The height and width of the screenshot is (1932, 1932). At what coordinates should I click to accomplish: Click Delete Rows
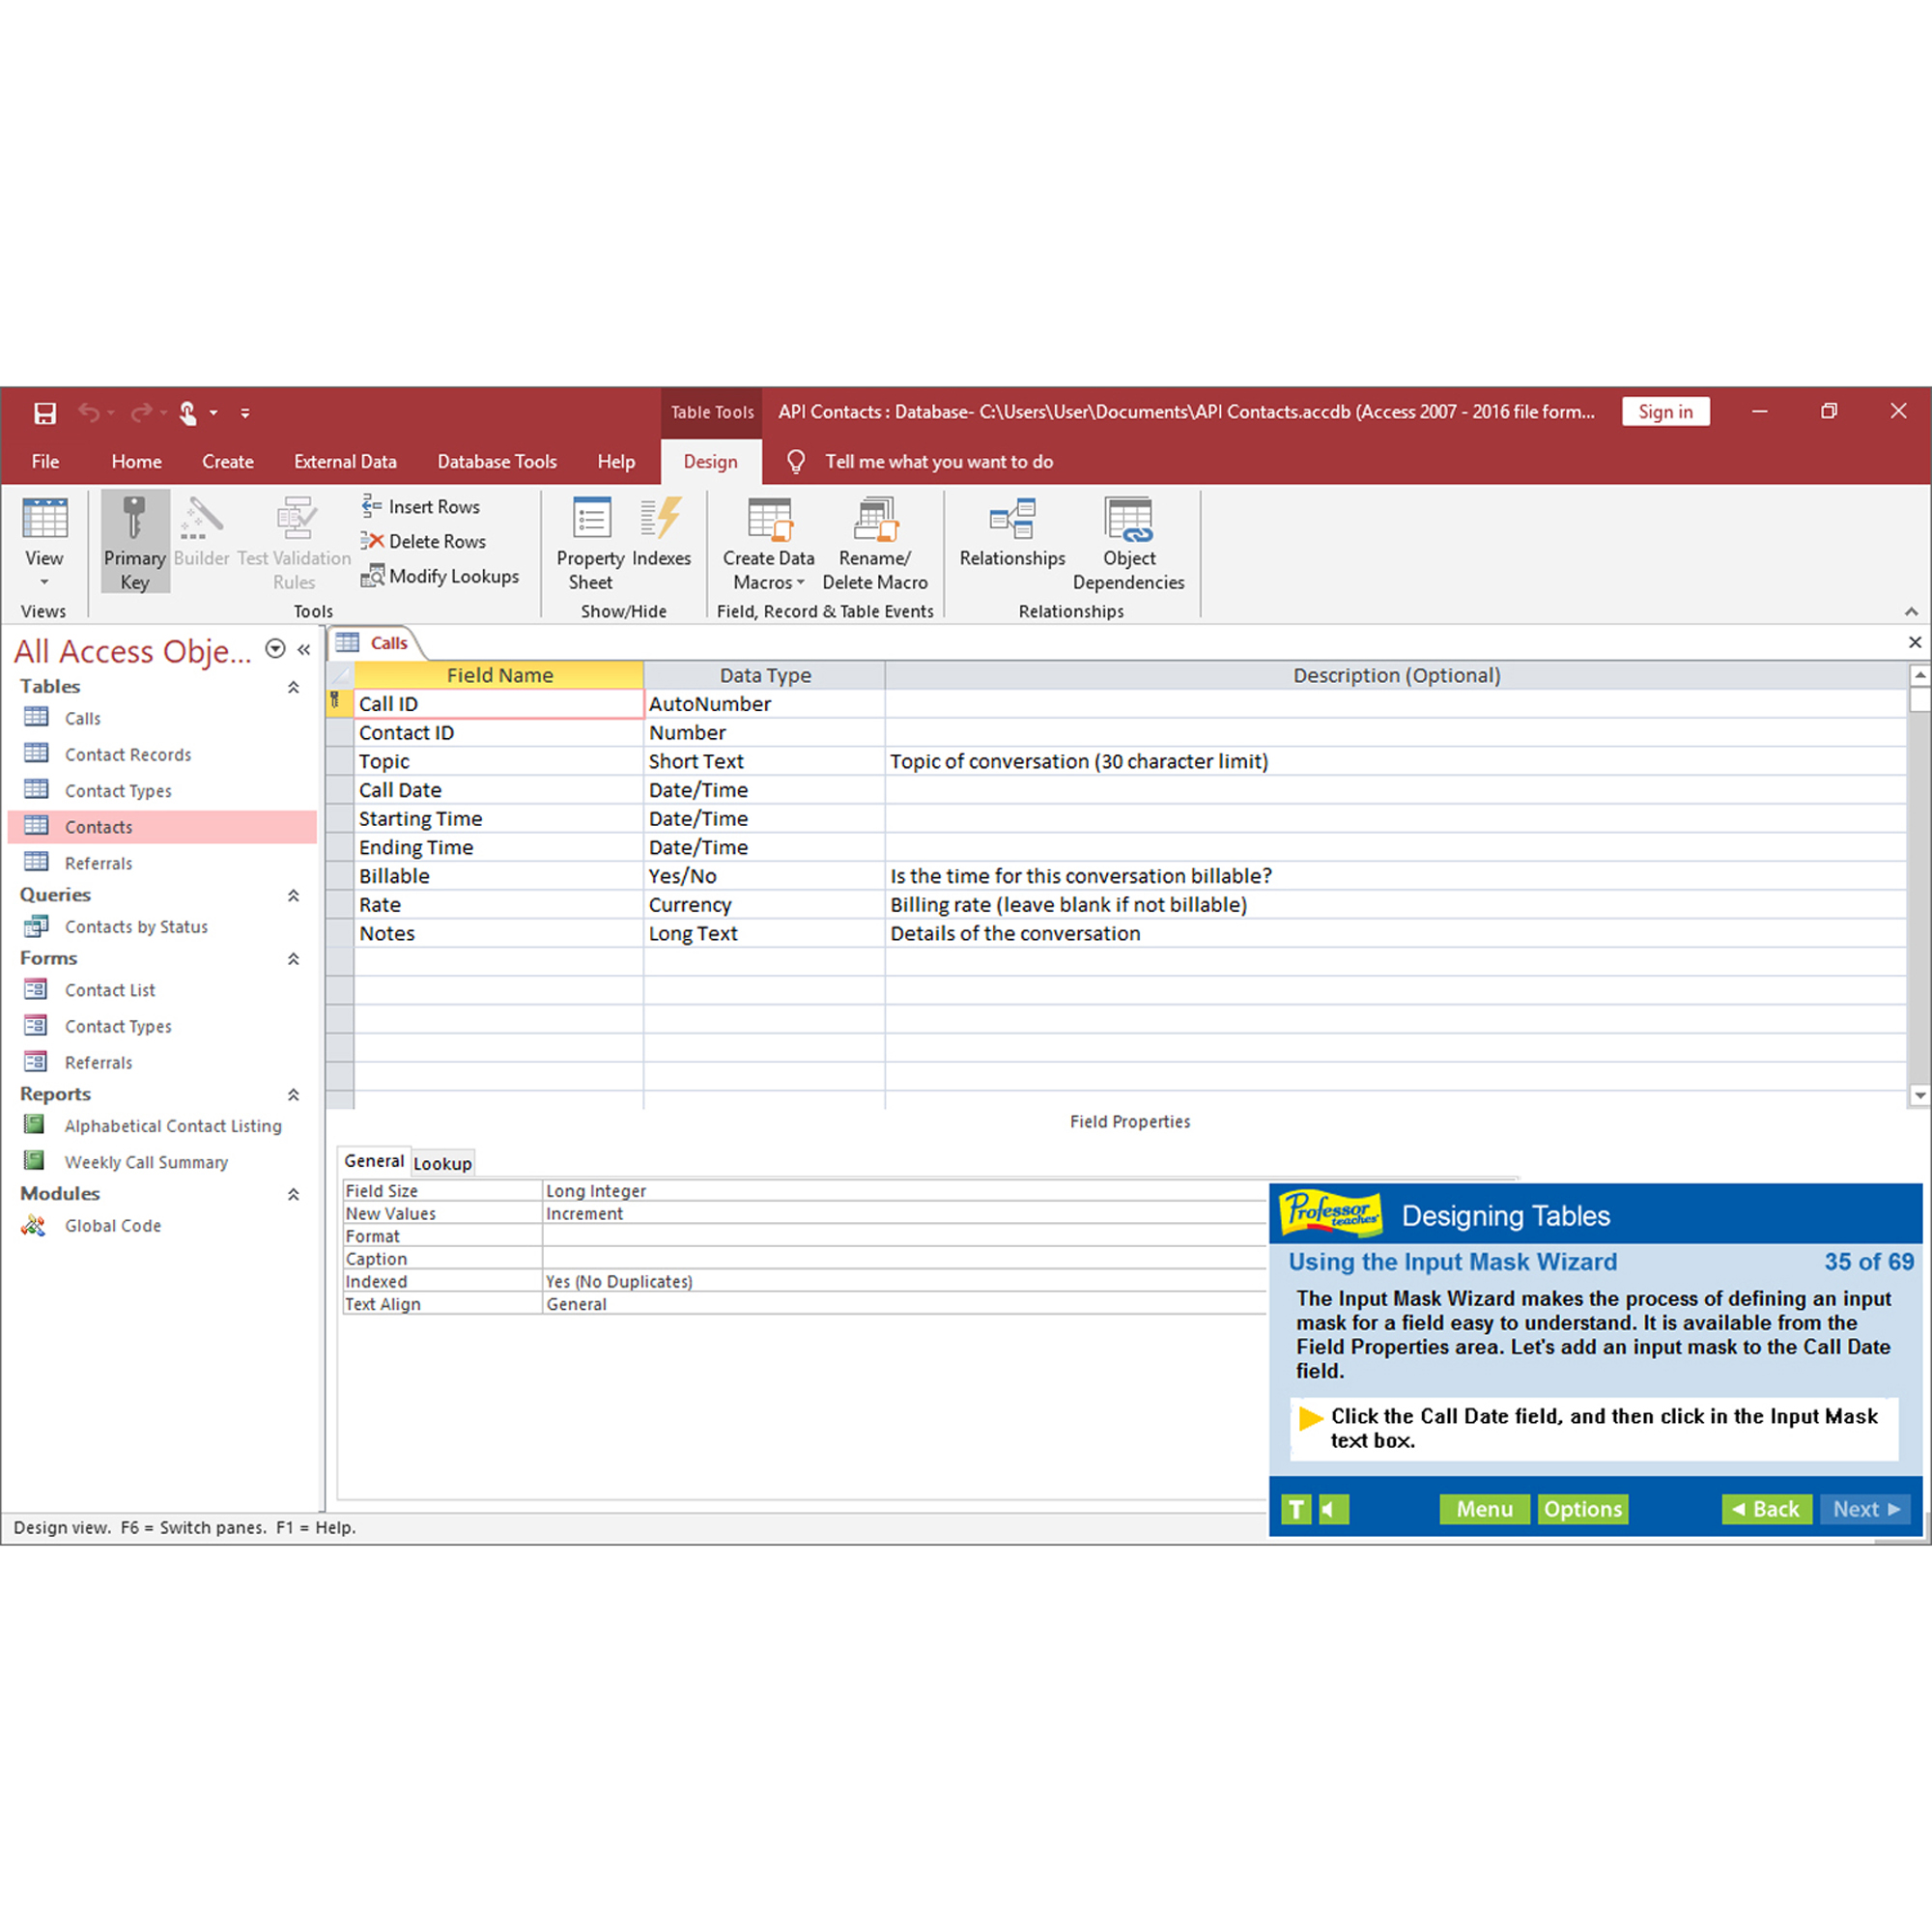pyautogui.click(x=423, y=541)
